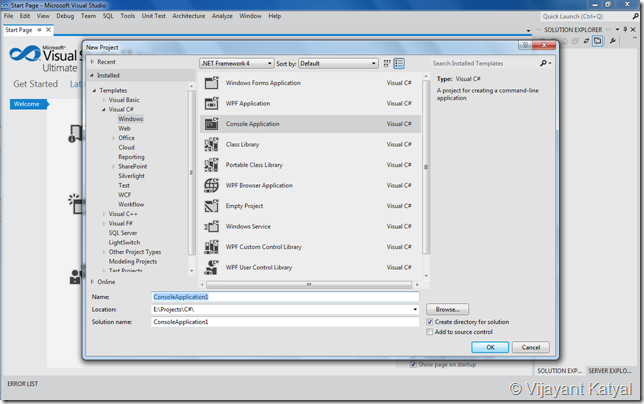The width and height of the screenshot is (644, 404).
Task: Open the Debug menu
Action: 65,16
